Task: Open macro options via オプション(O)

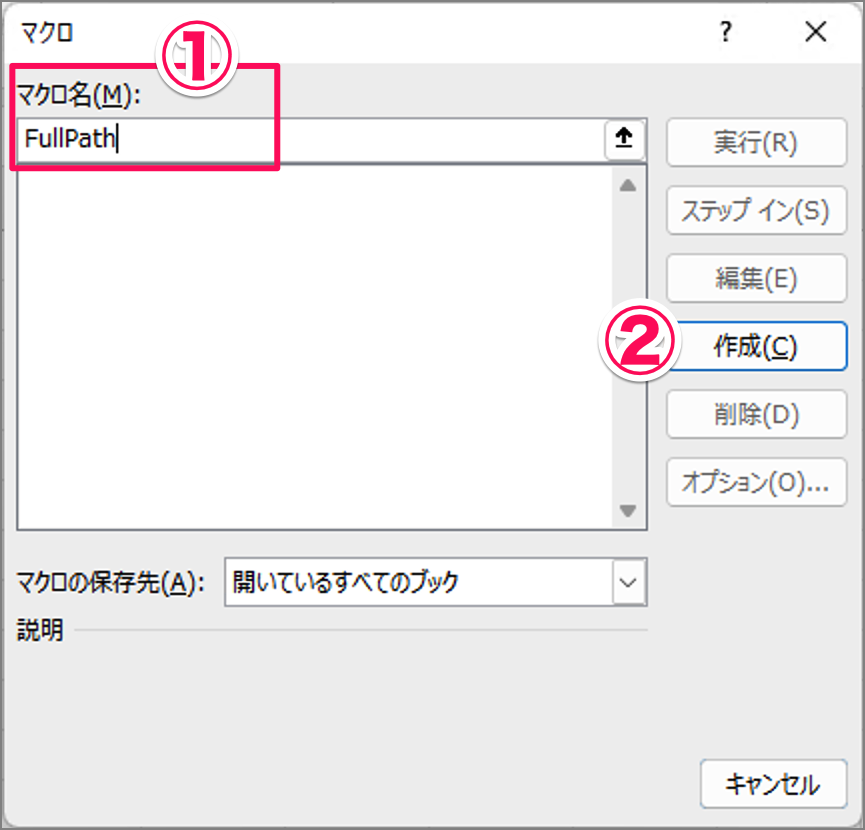Action: pos(756,482)
